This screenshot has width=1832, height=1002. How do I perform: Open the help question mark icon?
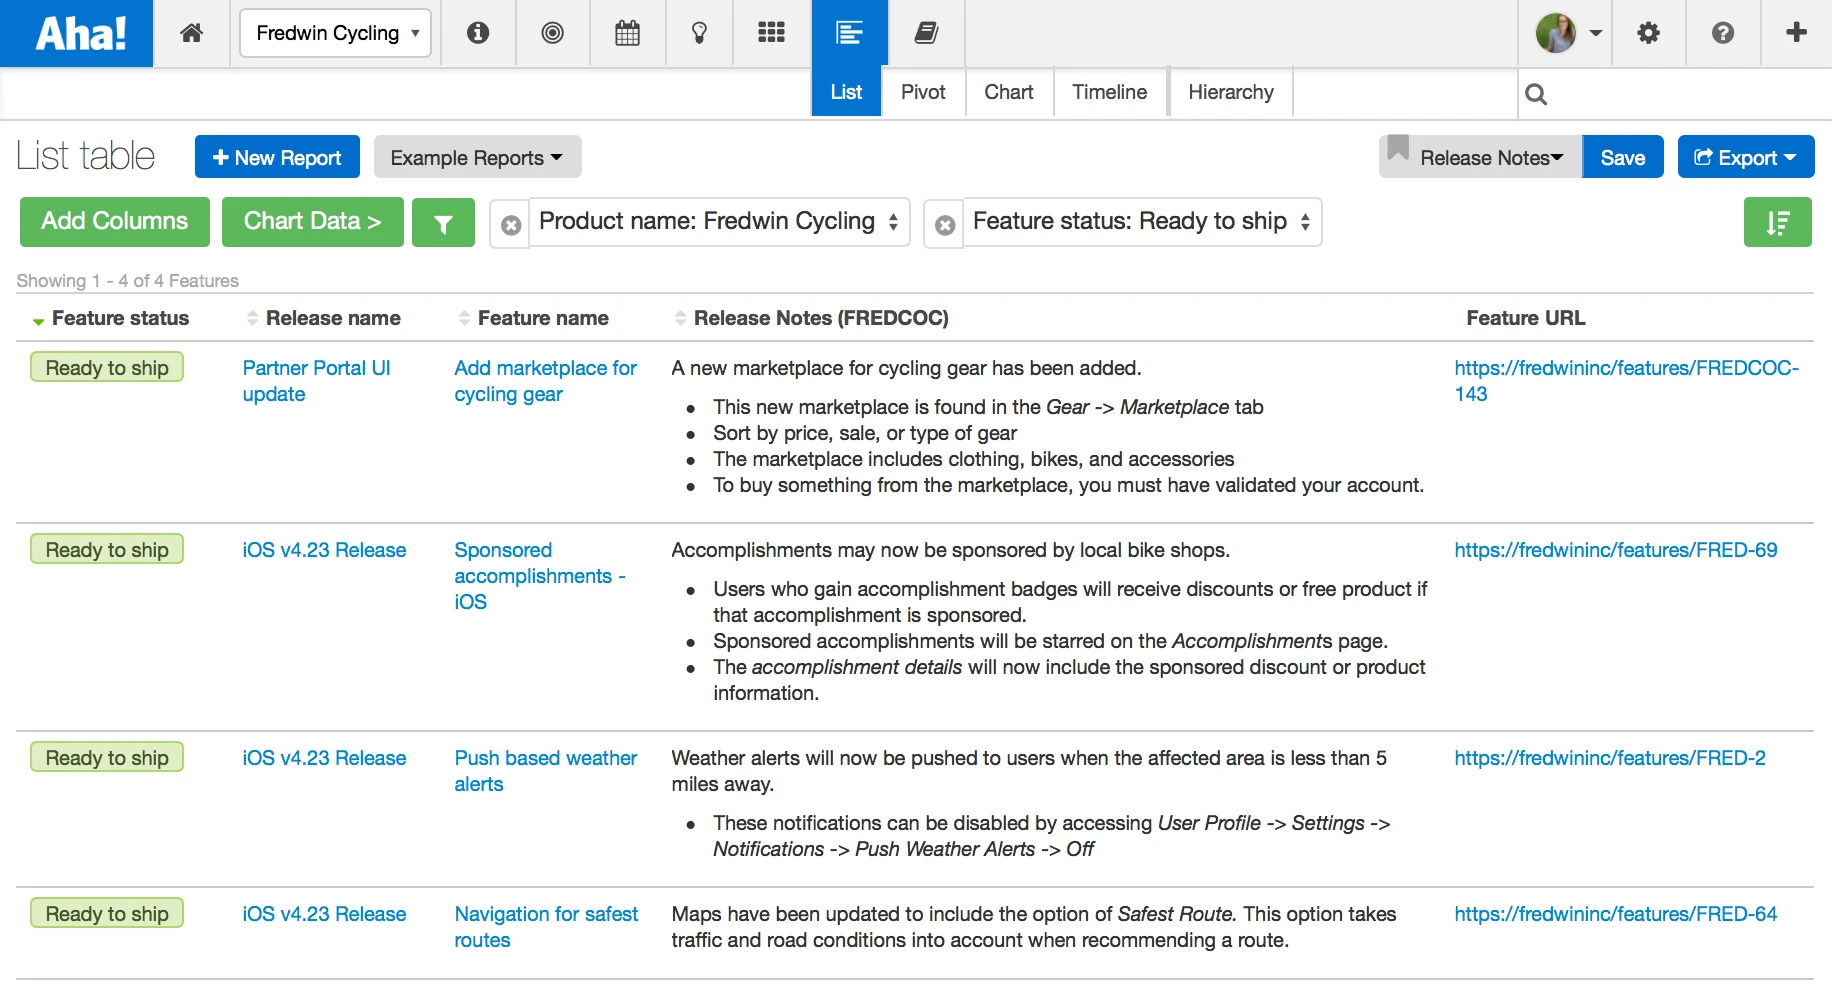[x=1722, y=33]
